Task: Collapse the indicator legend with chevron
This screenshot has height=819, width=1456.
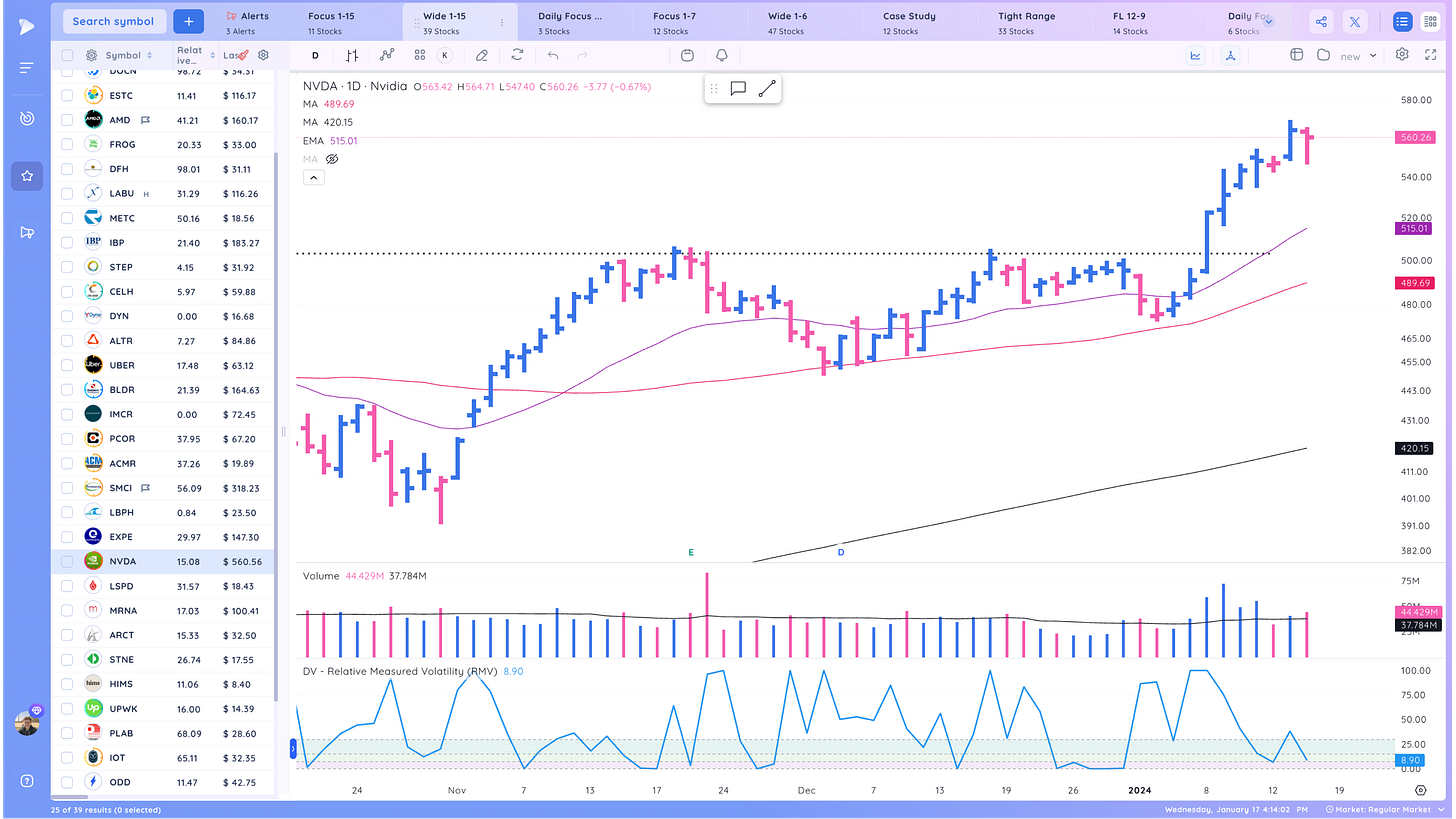Action: [313, 178]
